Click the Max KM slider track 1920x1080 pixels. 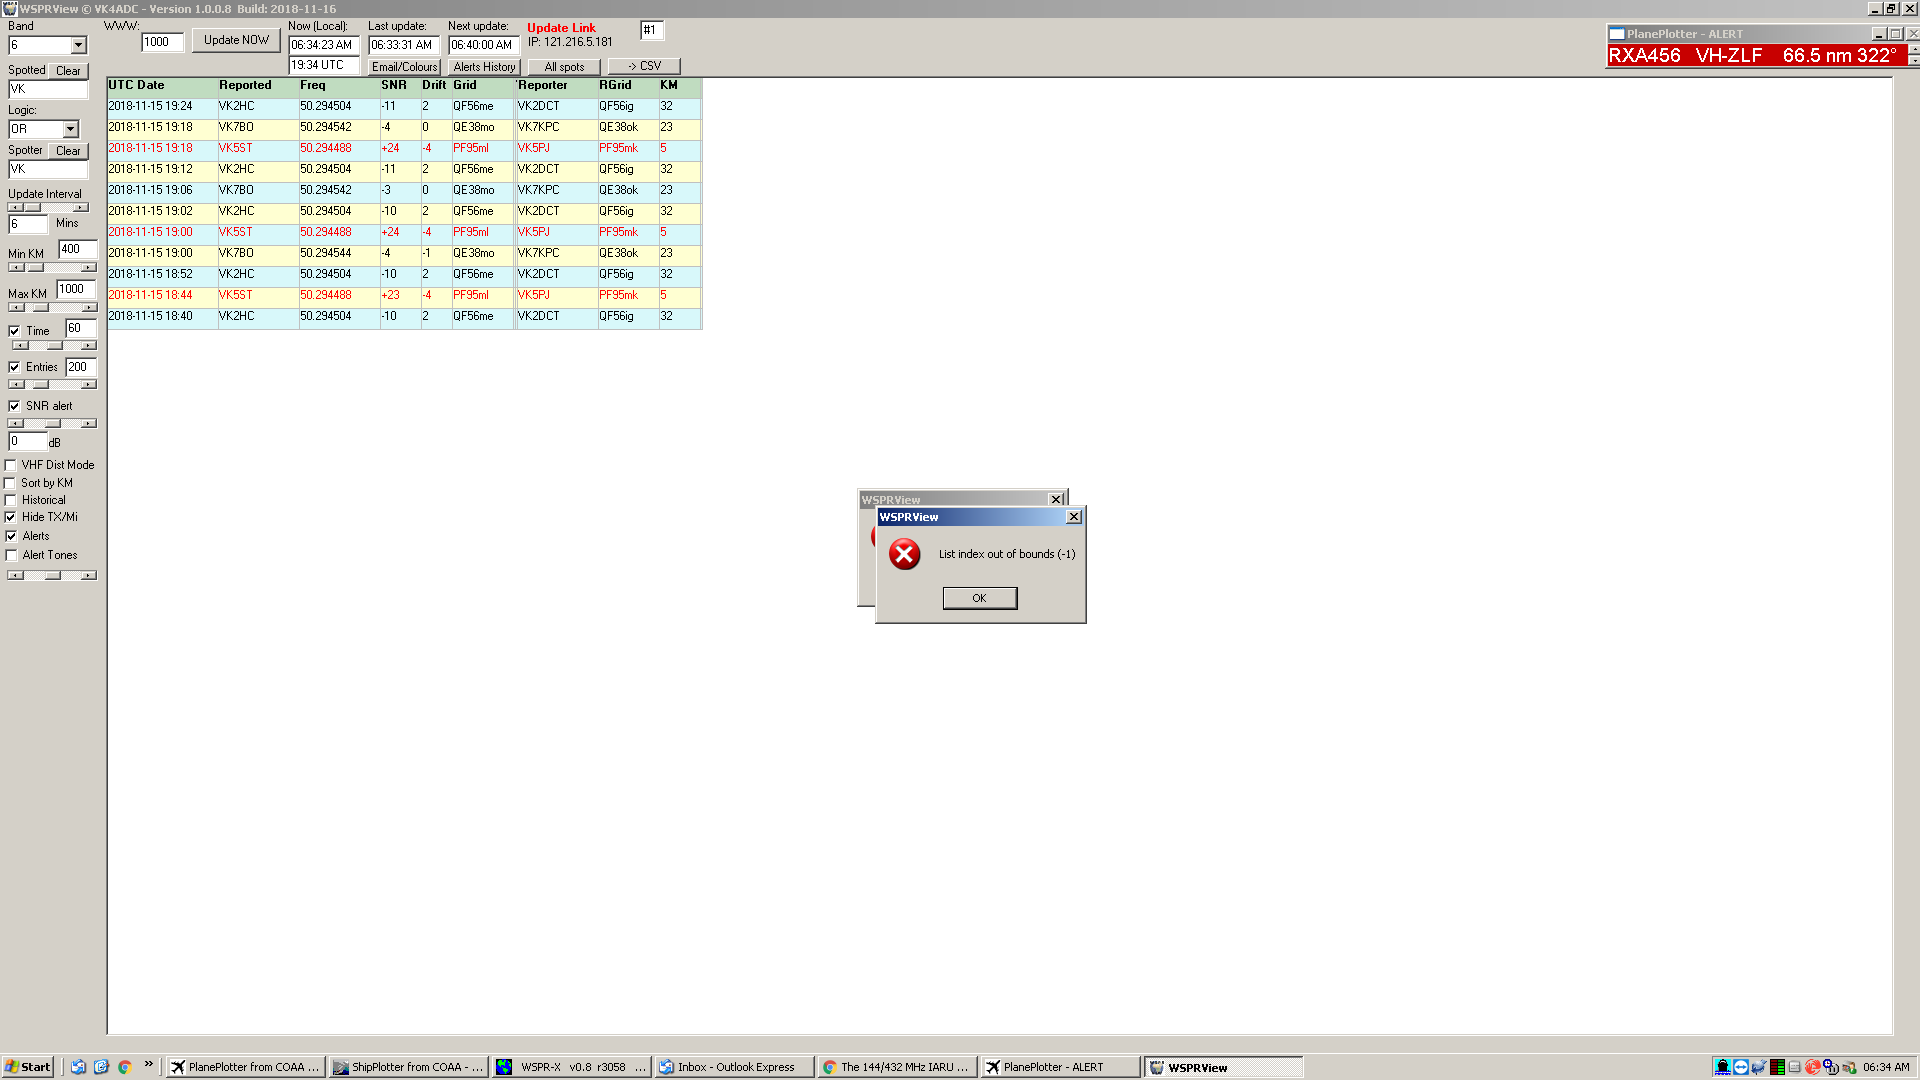click(65, 307)
